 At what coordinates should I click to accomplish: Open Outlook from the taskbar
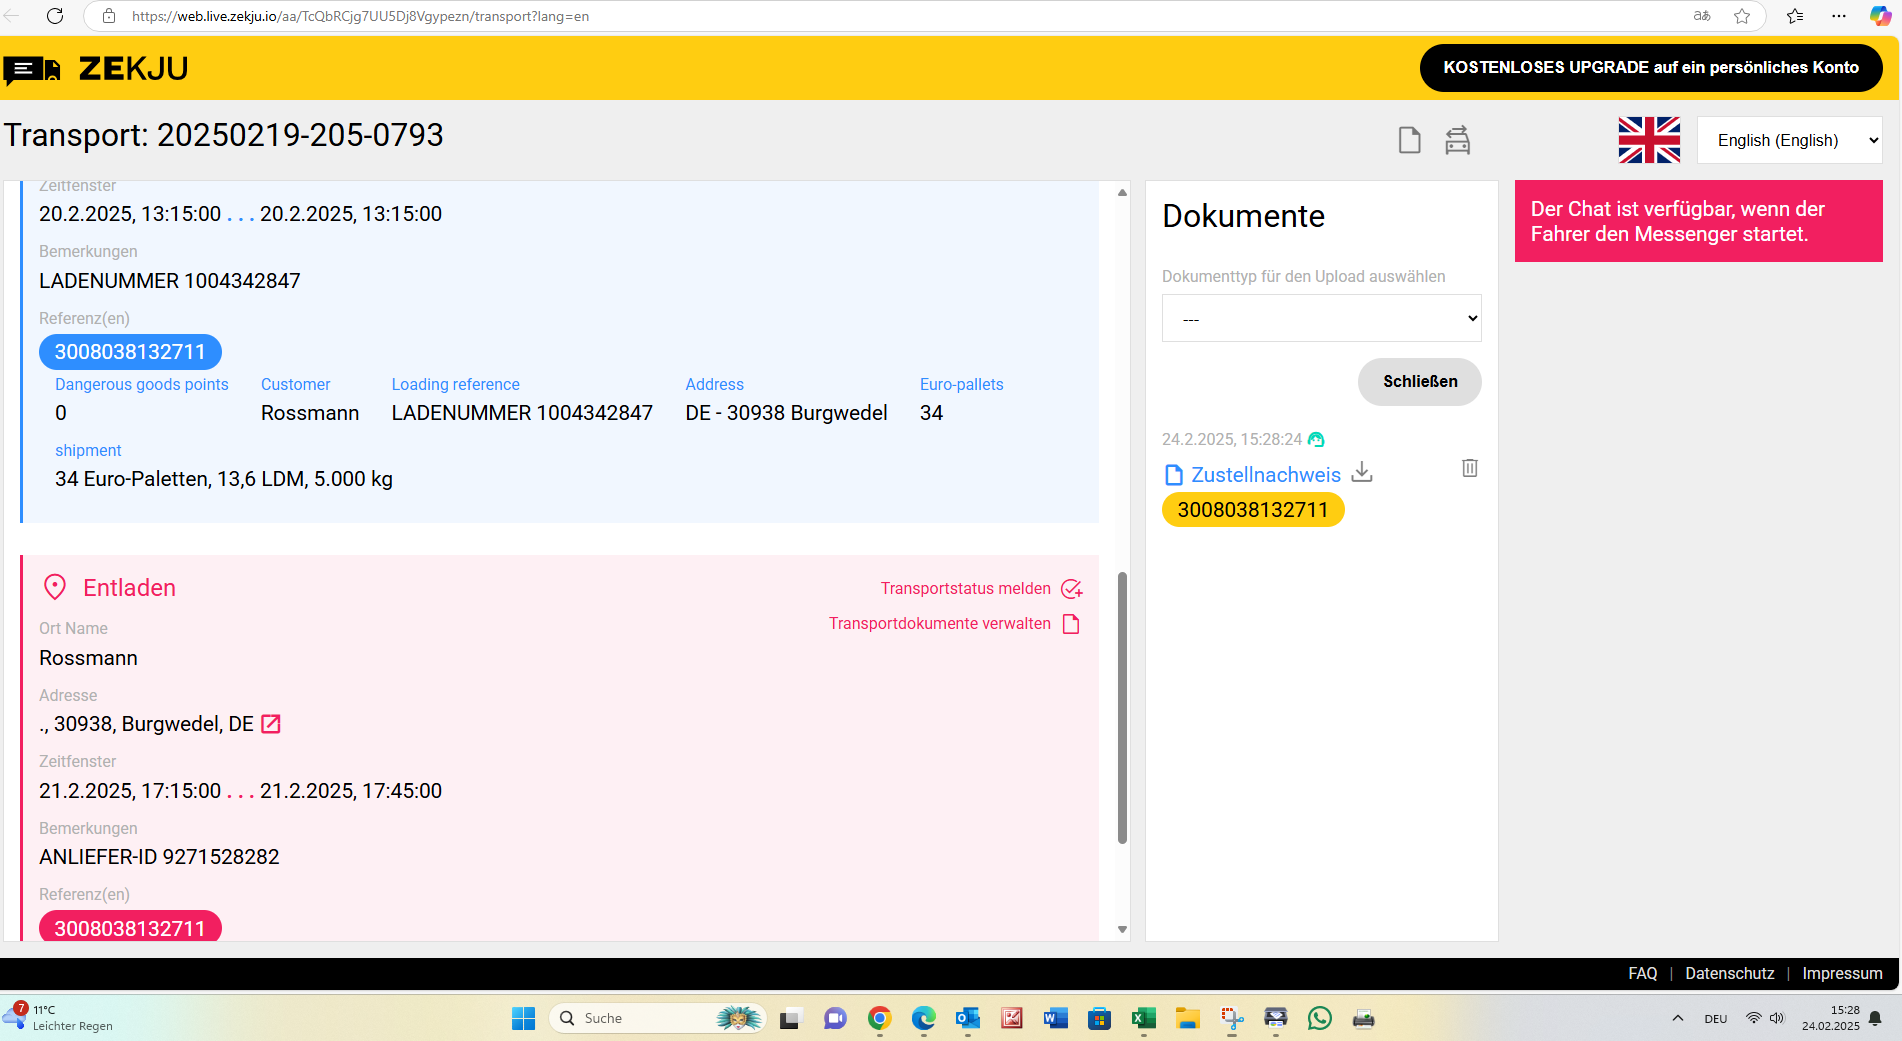pos(967,1018)
